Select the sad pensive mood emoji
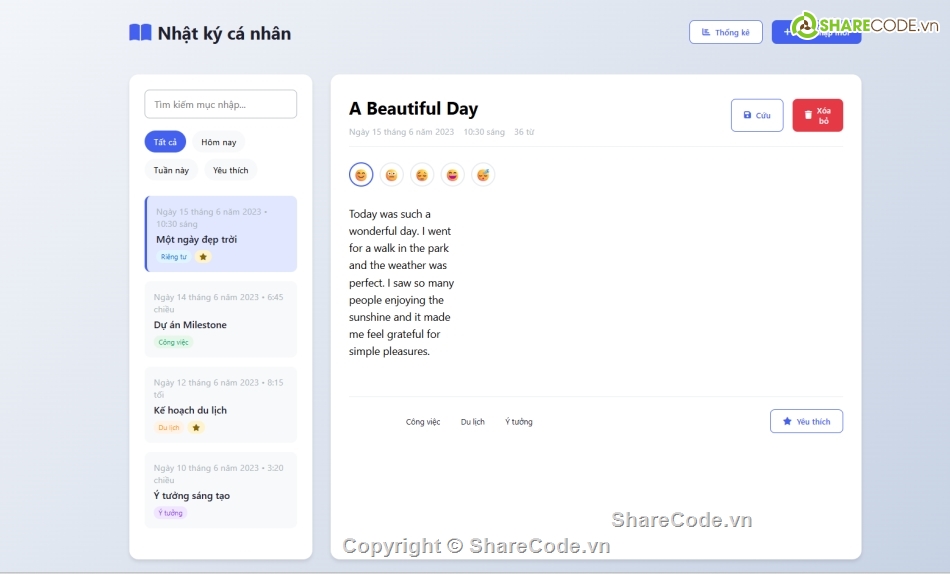Viewport: 950px width, 574px height. (x=422, y=175)
